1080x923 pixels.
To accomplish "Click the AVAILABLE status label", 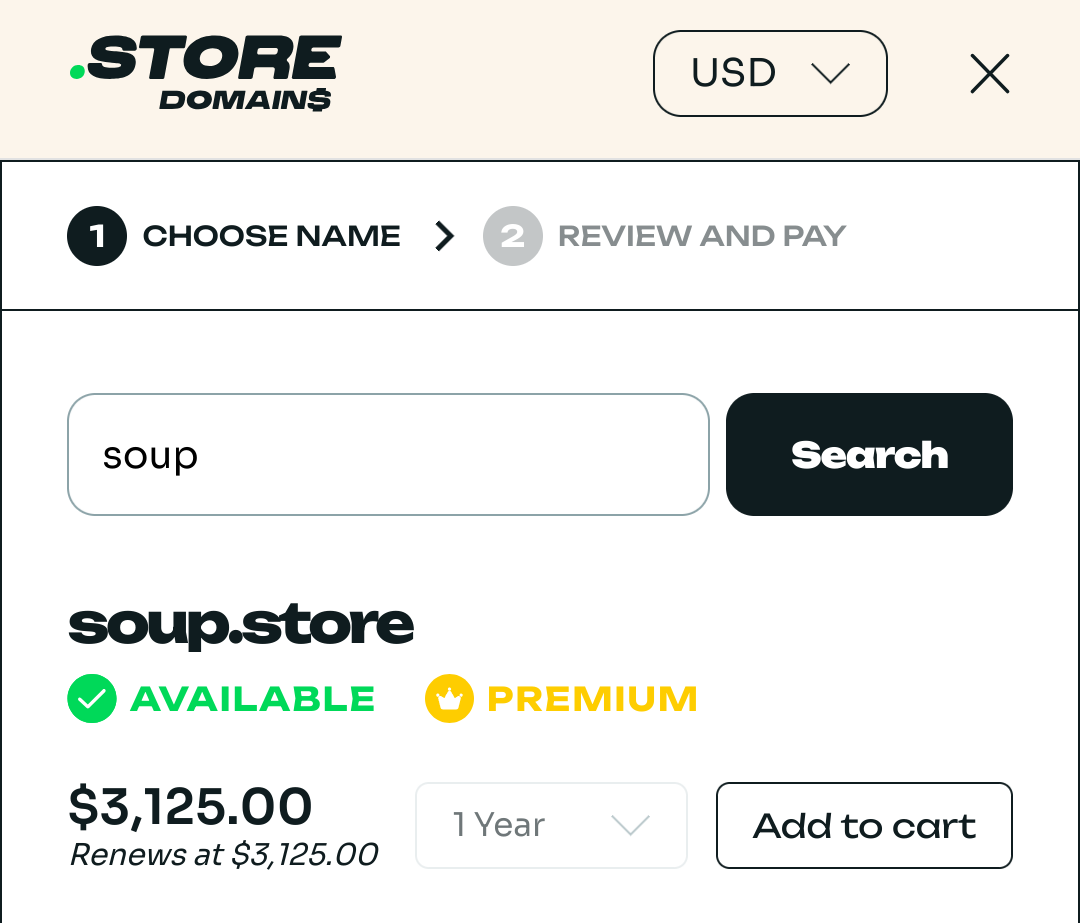I will (x=253, y=698).
